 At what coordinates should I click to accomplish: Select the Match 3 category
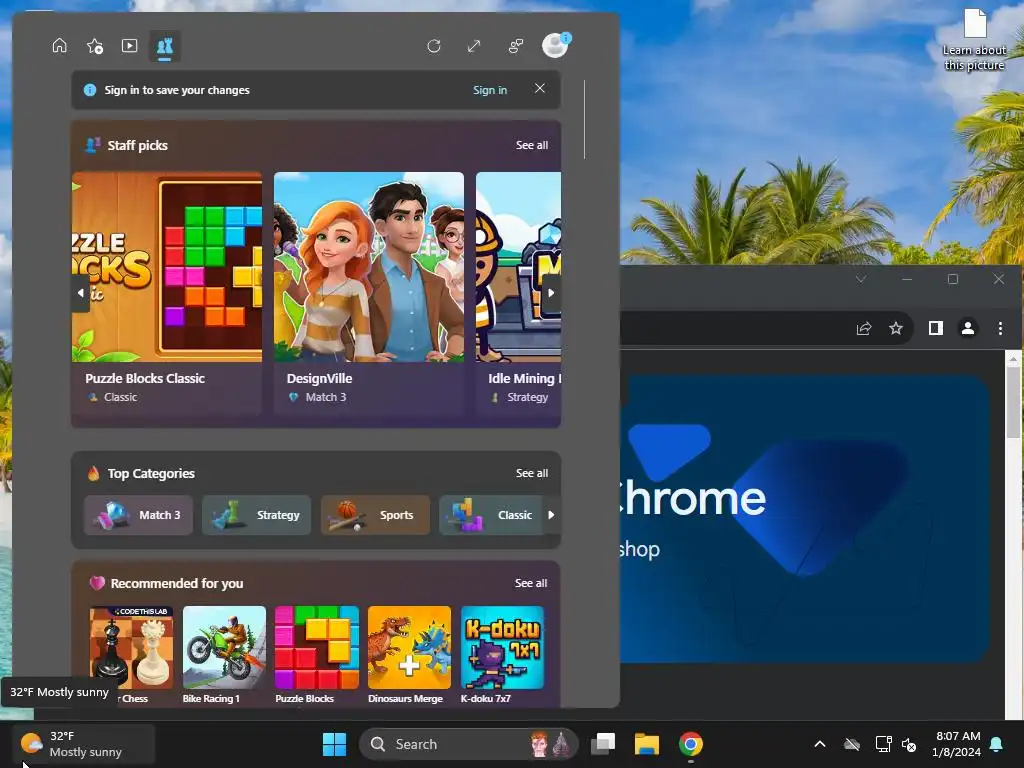coord(138,515)
